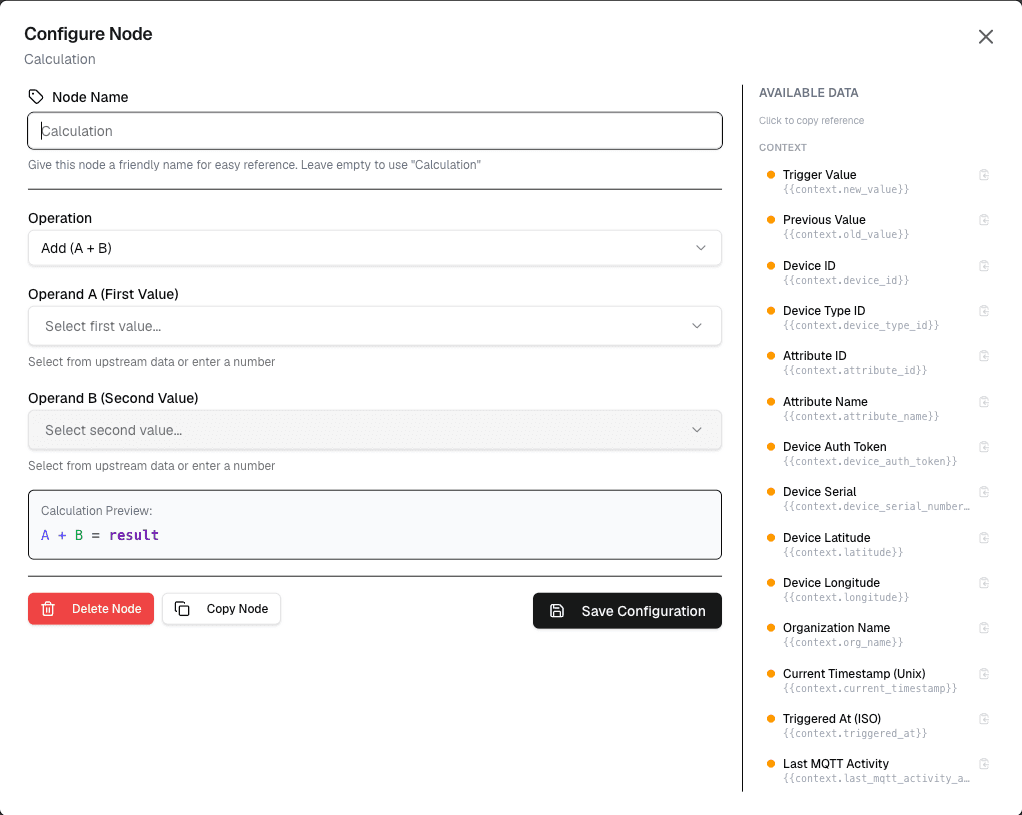
Task: Save the node configuration
Action: (x=627, y=611)
